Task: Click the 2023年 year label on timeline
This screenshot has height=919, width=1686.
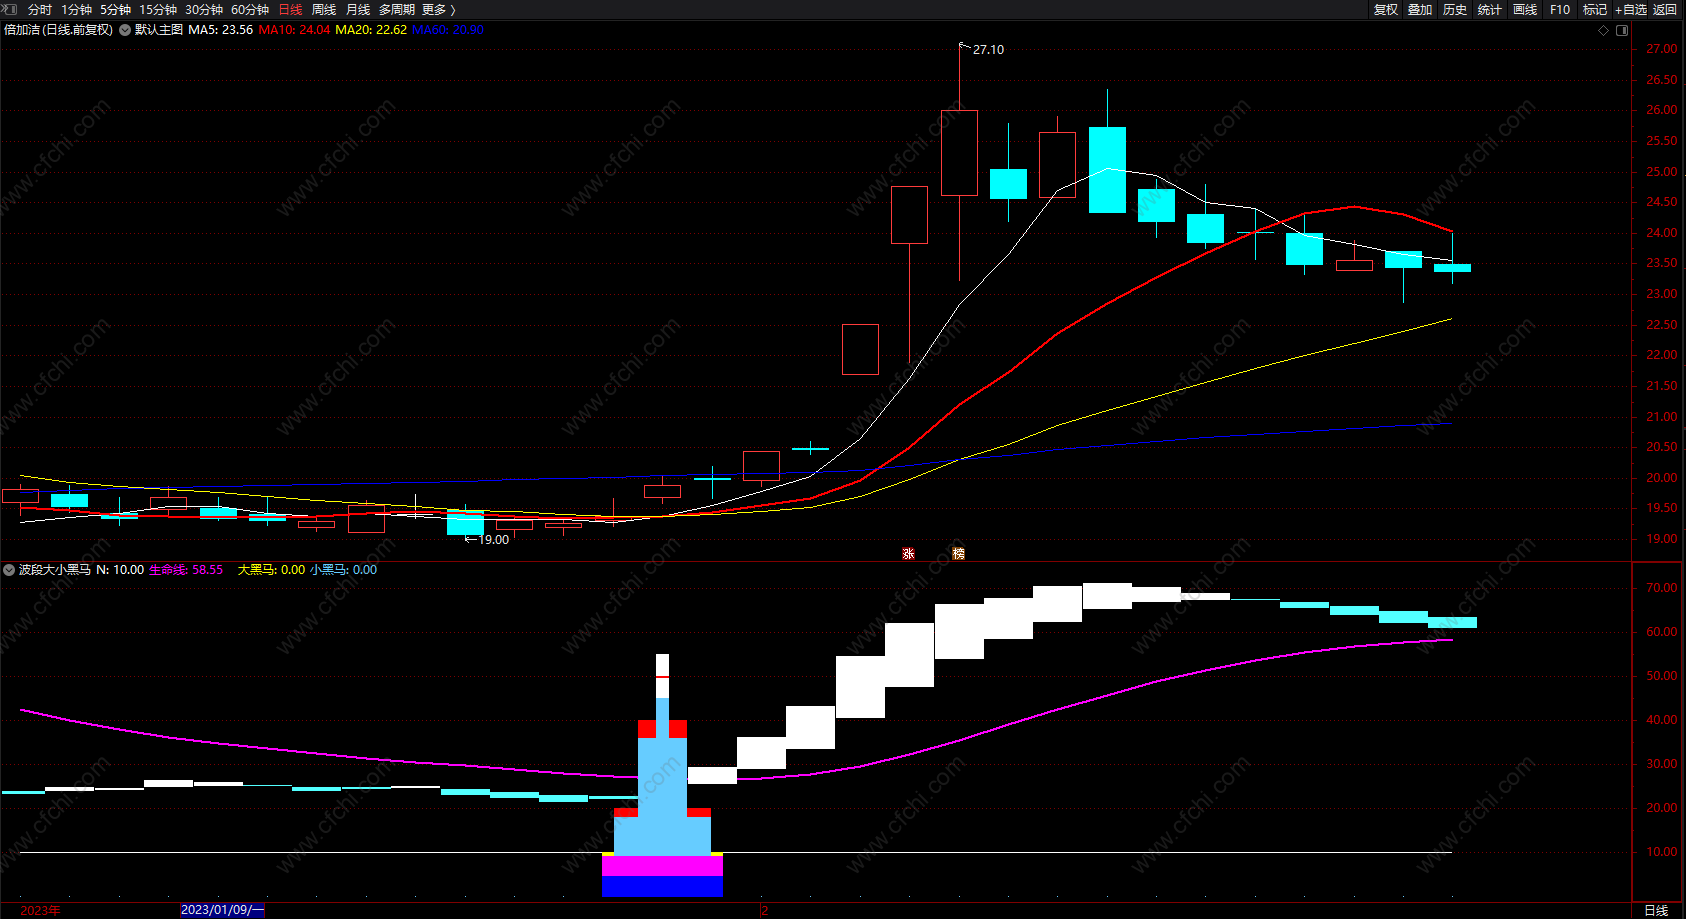Action: tap(40, 911)
